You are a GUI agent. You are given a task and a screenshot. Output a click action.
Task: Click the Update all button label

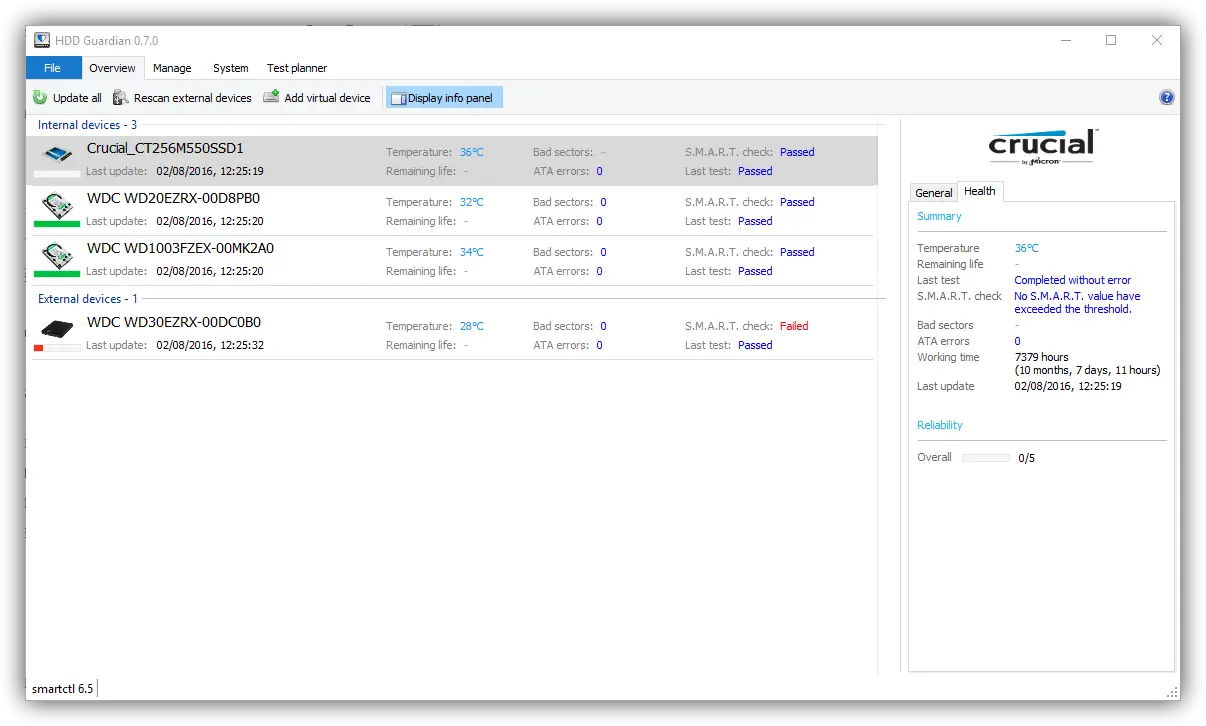tap(77, 98)
